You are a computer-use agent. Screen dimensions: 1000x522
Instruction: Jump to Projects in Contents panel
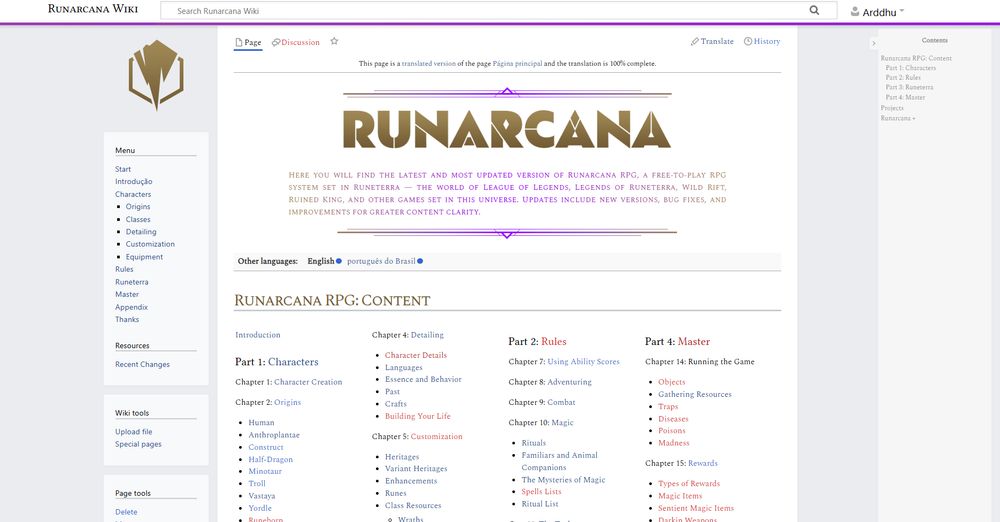(892, 108)
